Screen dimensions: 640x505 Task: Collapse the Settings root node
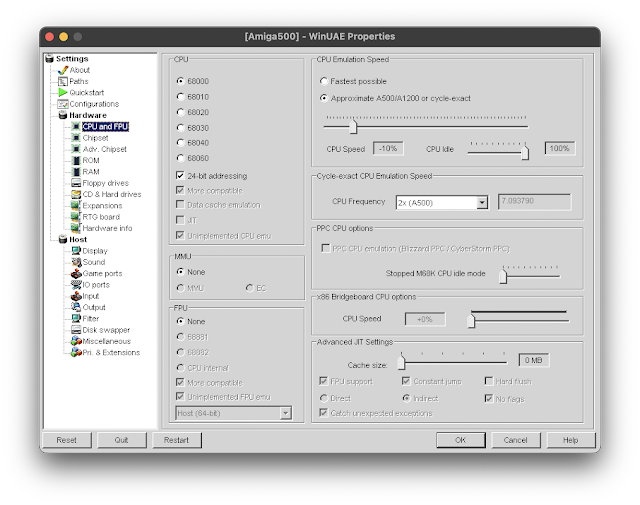49,59
